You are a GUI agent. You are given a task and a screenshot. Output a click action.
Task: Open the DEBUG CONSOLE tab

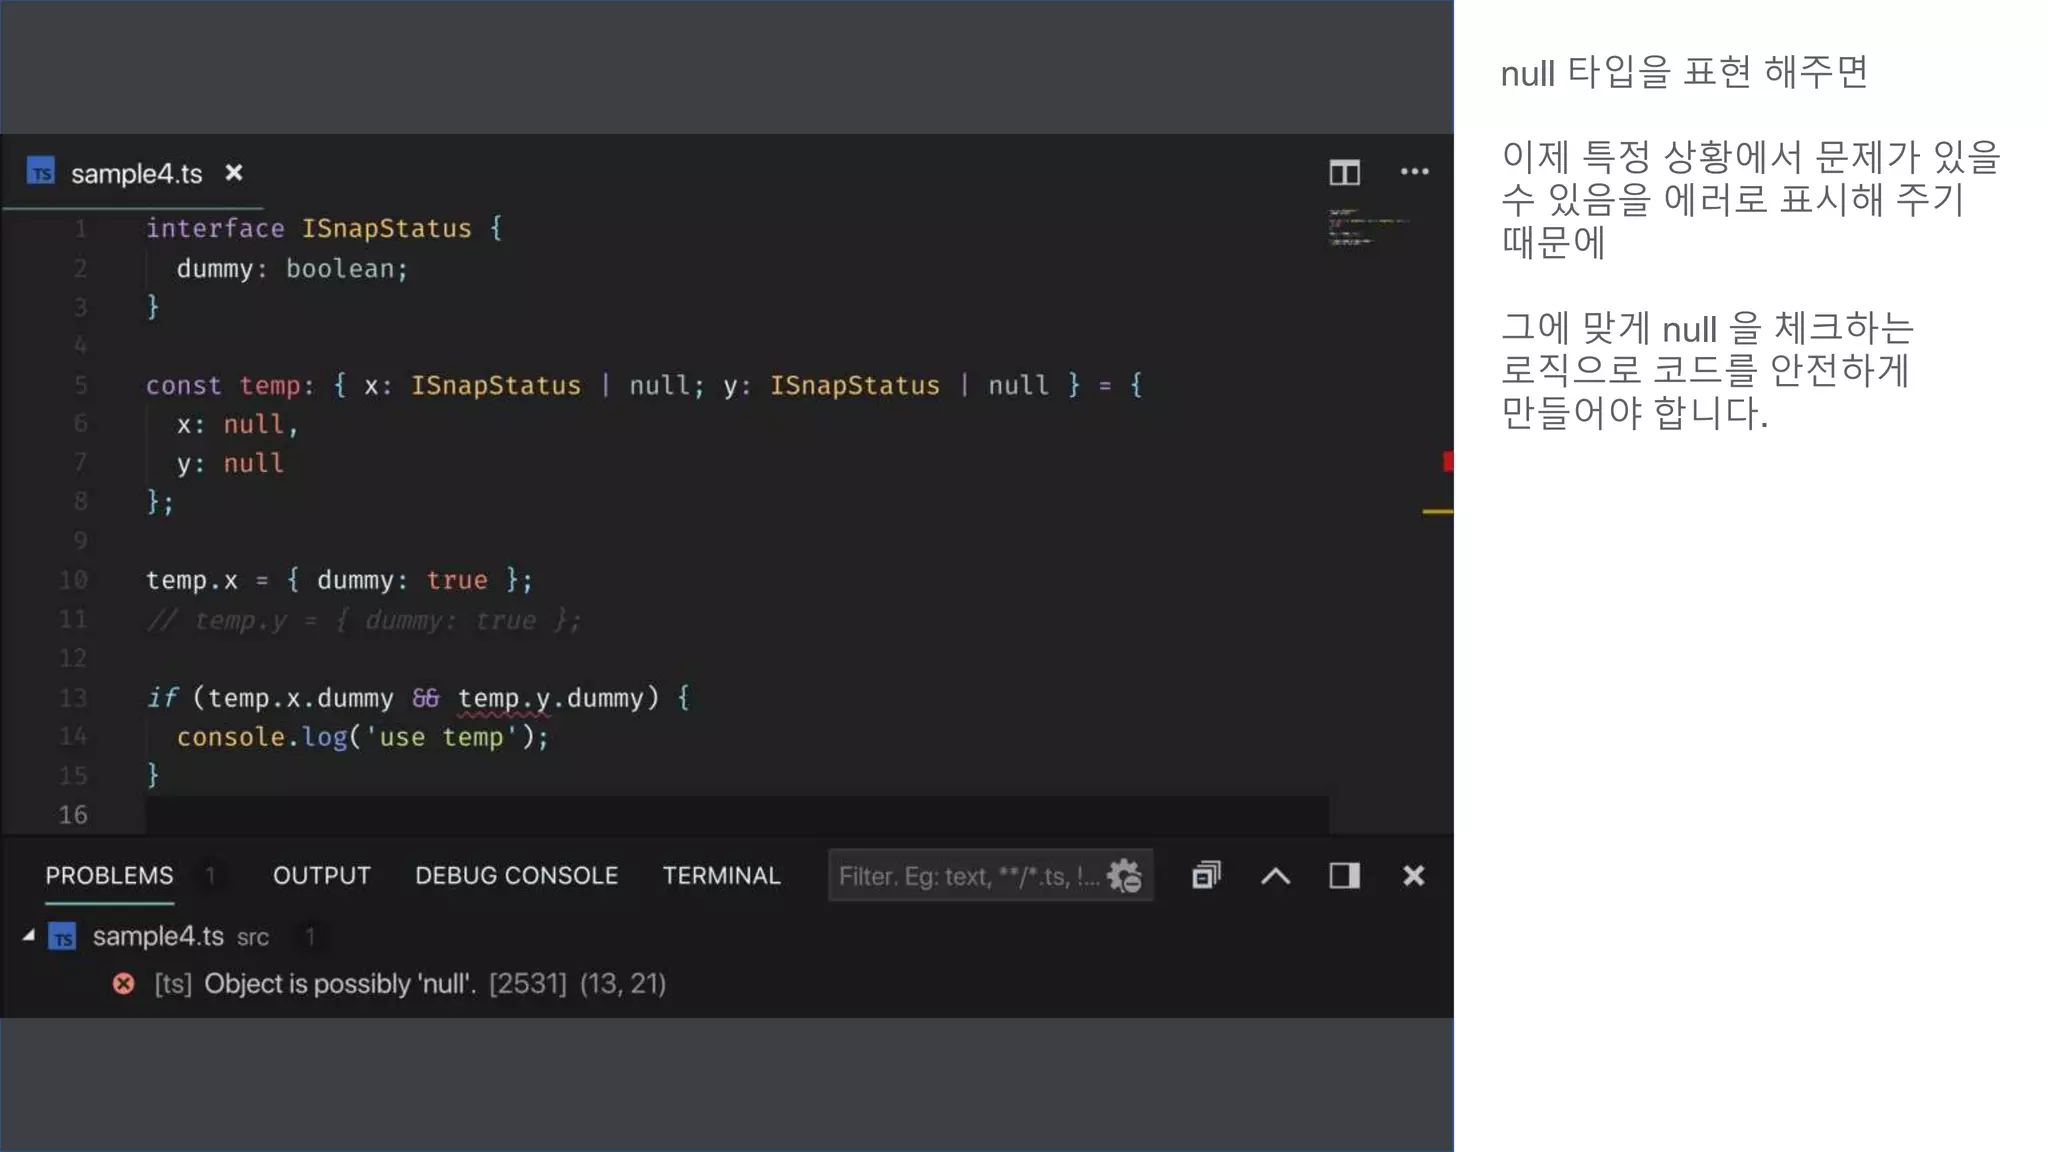click(x=517, y=876)
